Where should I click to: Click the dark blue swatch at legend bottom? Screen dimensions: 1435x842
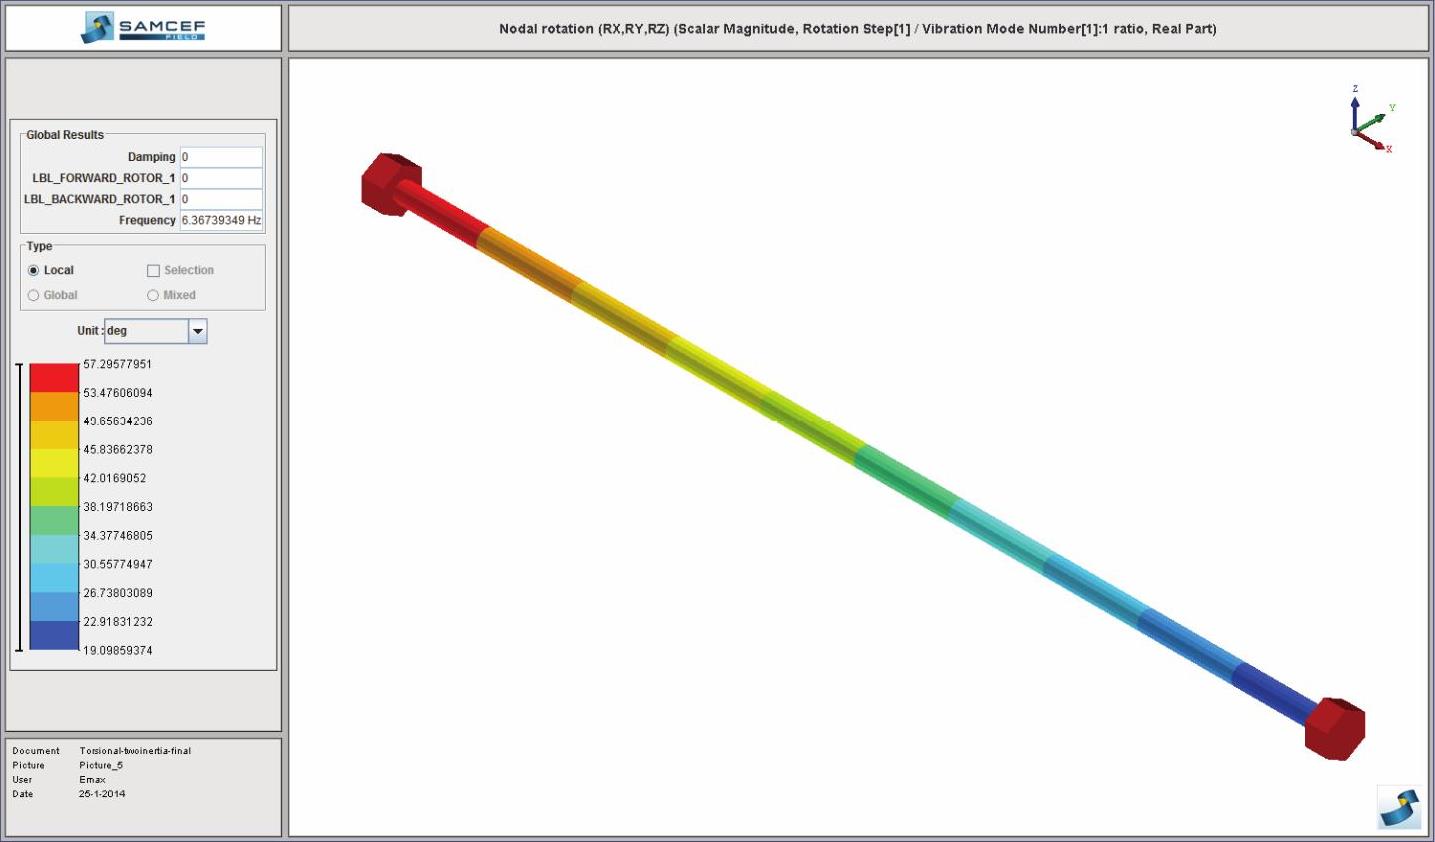point(54,635)
